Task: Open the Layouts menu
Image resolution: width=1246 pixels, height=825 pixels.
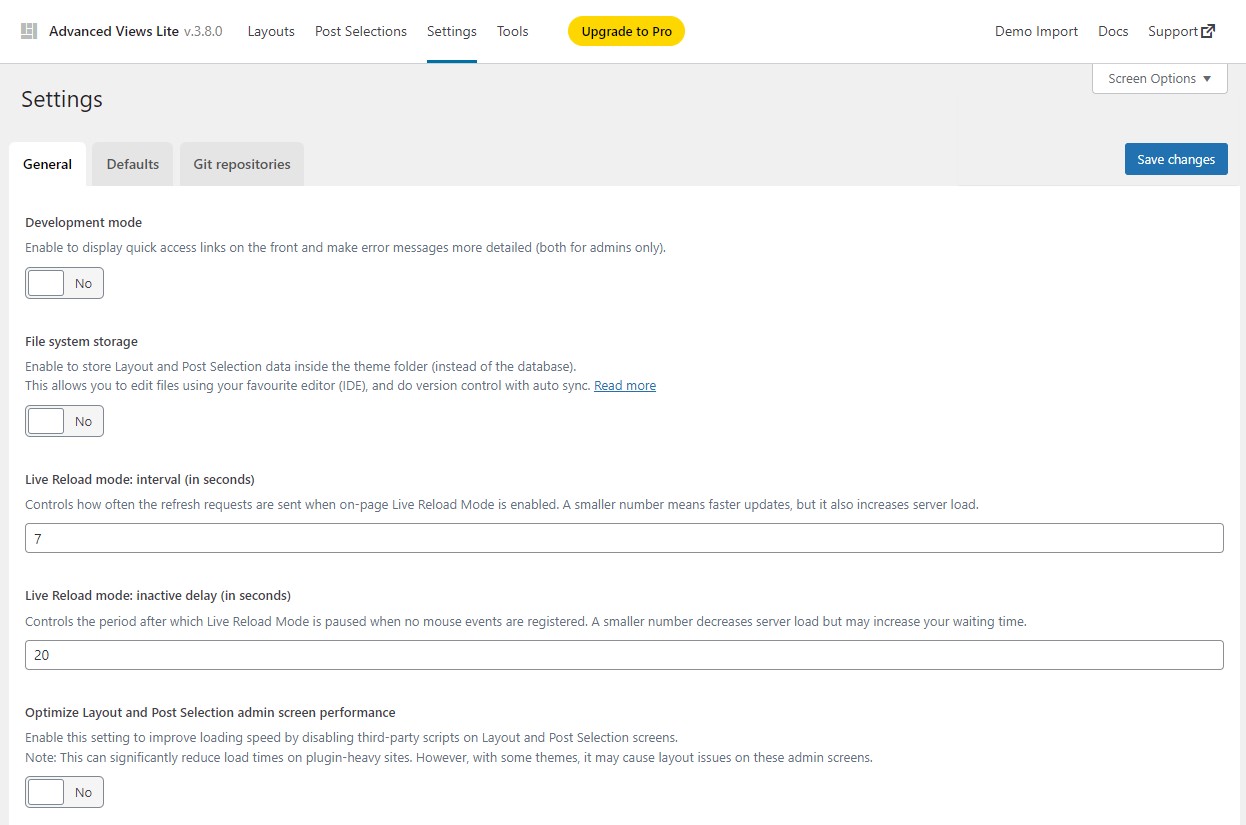Action: coord(270,31)
